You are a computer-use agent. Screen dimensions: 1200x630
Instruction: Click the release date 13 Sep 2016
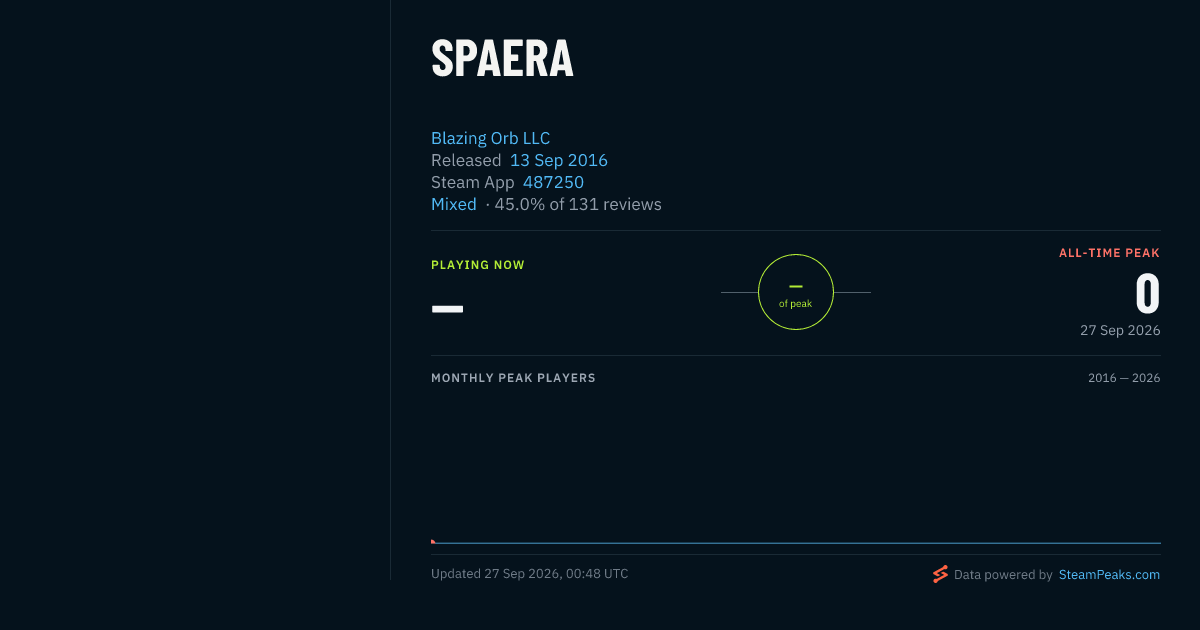pyautogui.click(x=559, y=160)
